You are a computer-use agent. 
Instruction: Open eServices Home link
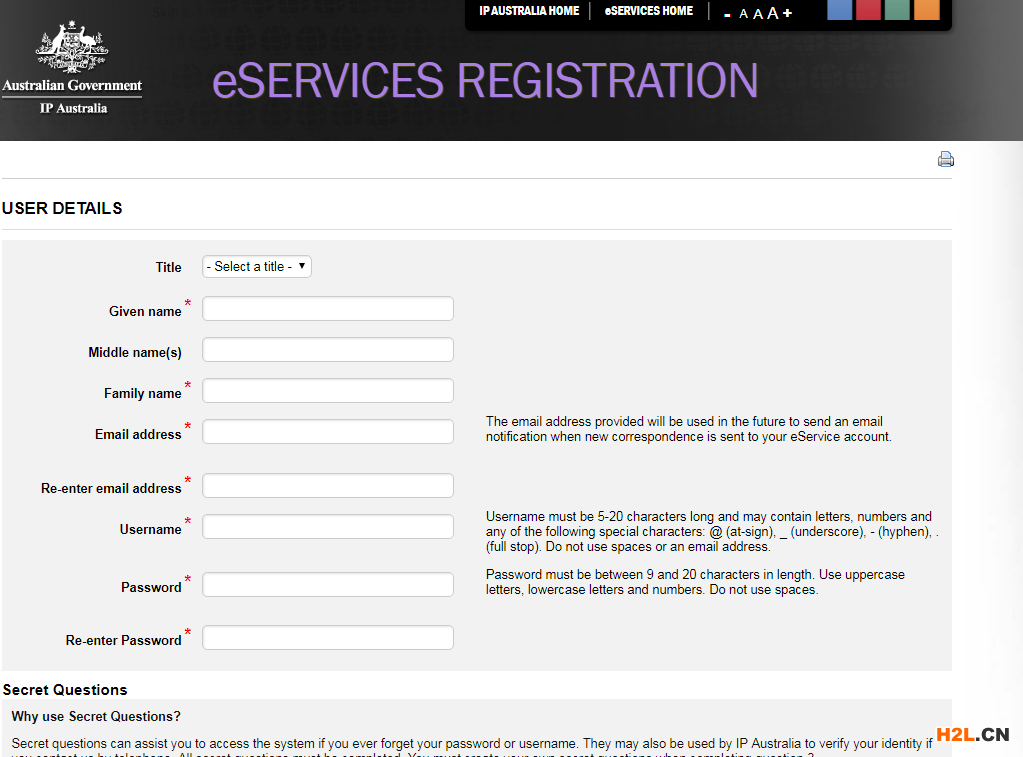point(648,11)
